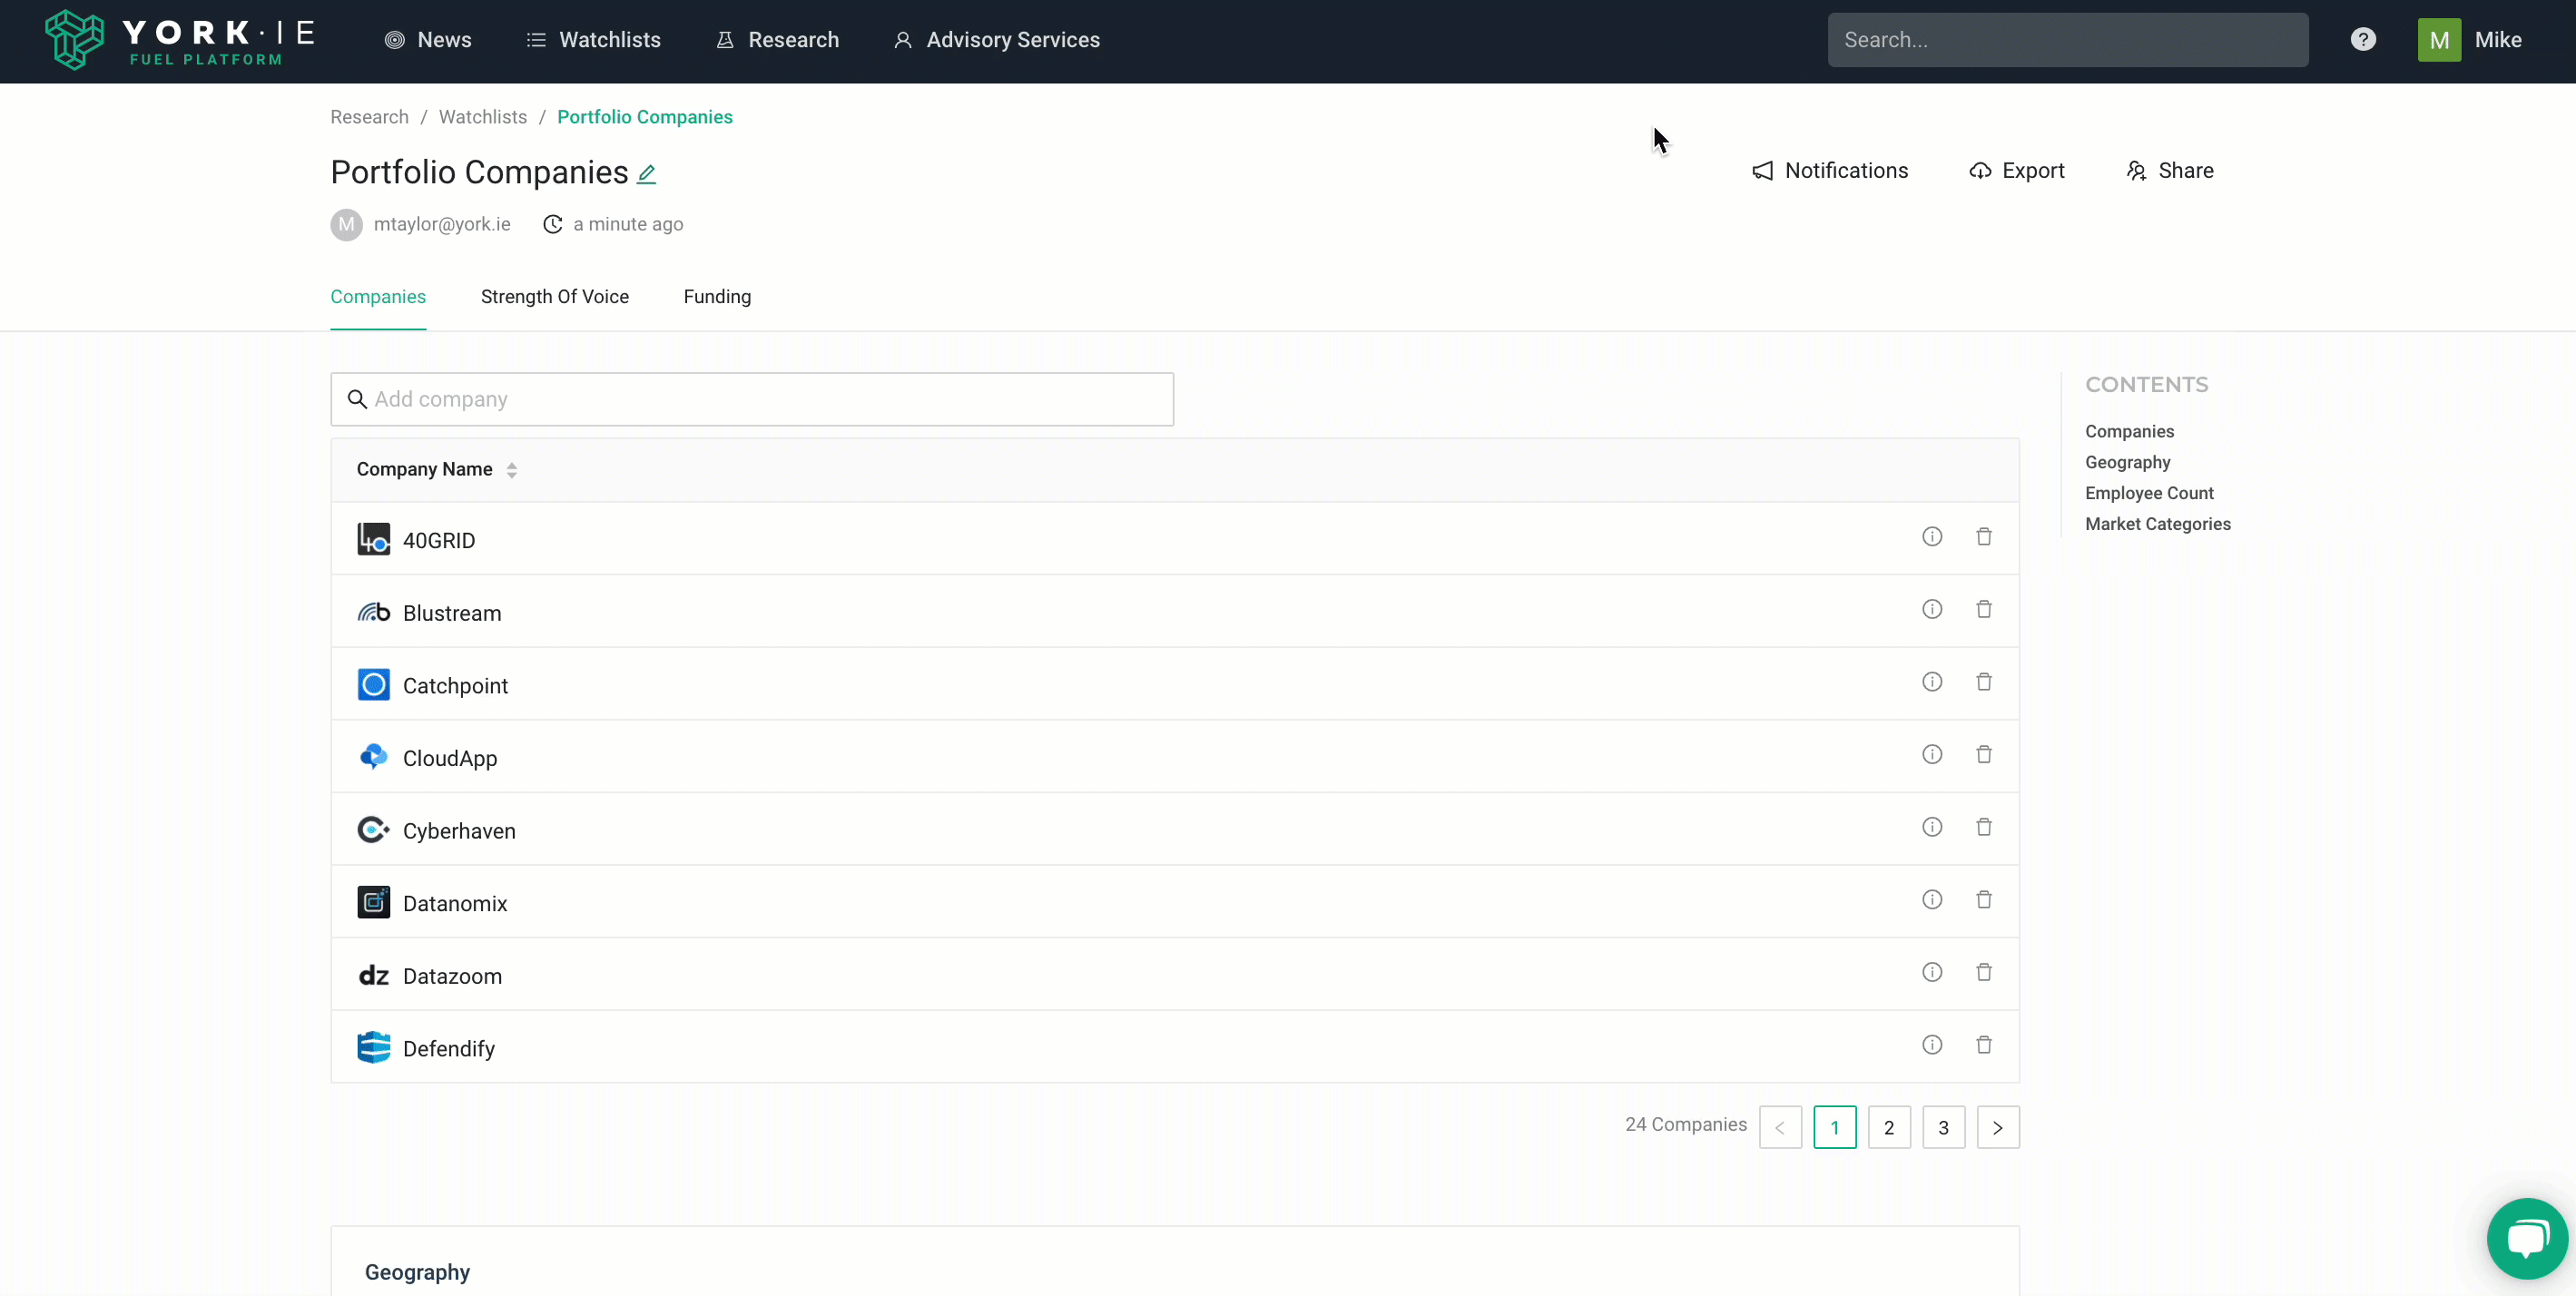Image resolution: width=2576 pixels, height=1296 pixels.
Task: Select page 1 in pagination
Action: (1835, 1128)
